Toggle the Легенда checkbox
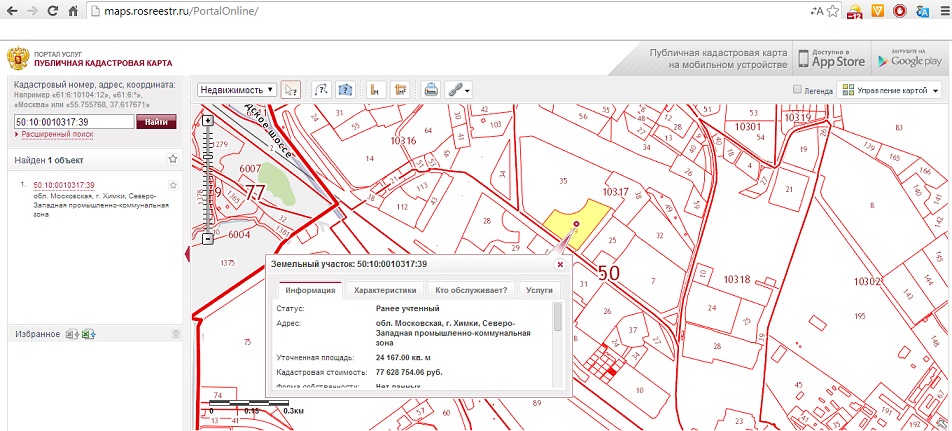The height and width of the screenshot is (431, 952). click(x=797, y=90)
